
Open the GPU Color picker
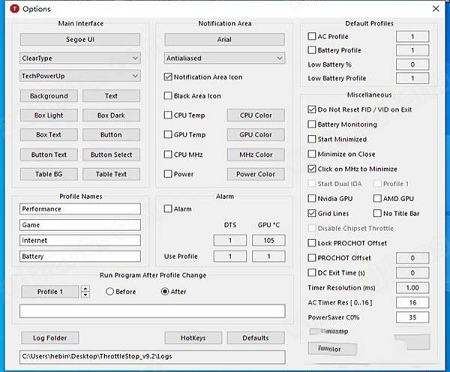[x=256, y=135]
